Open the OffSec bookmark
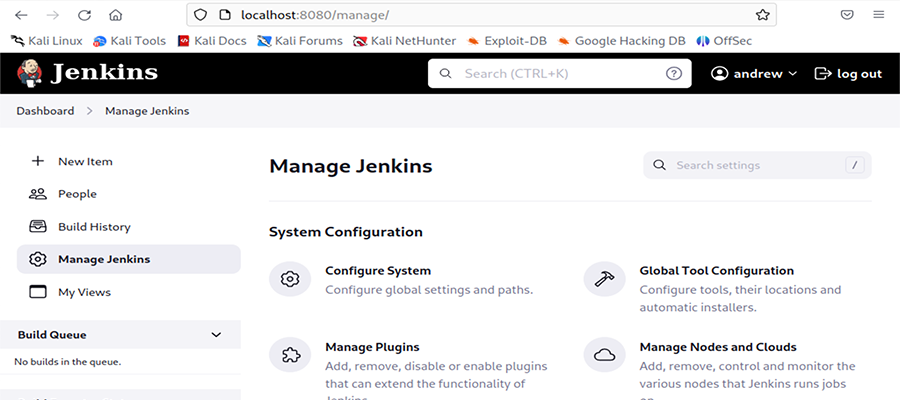 724,41
